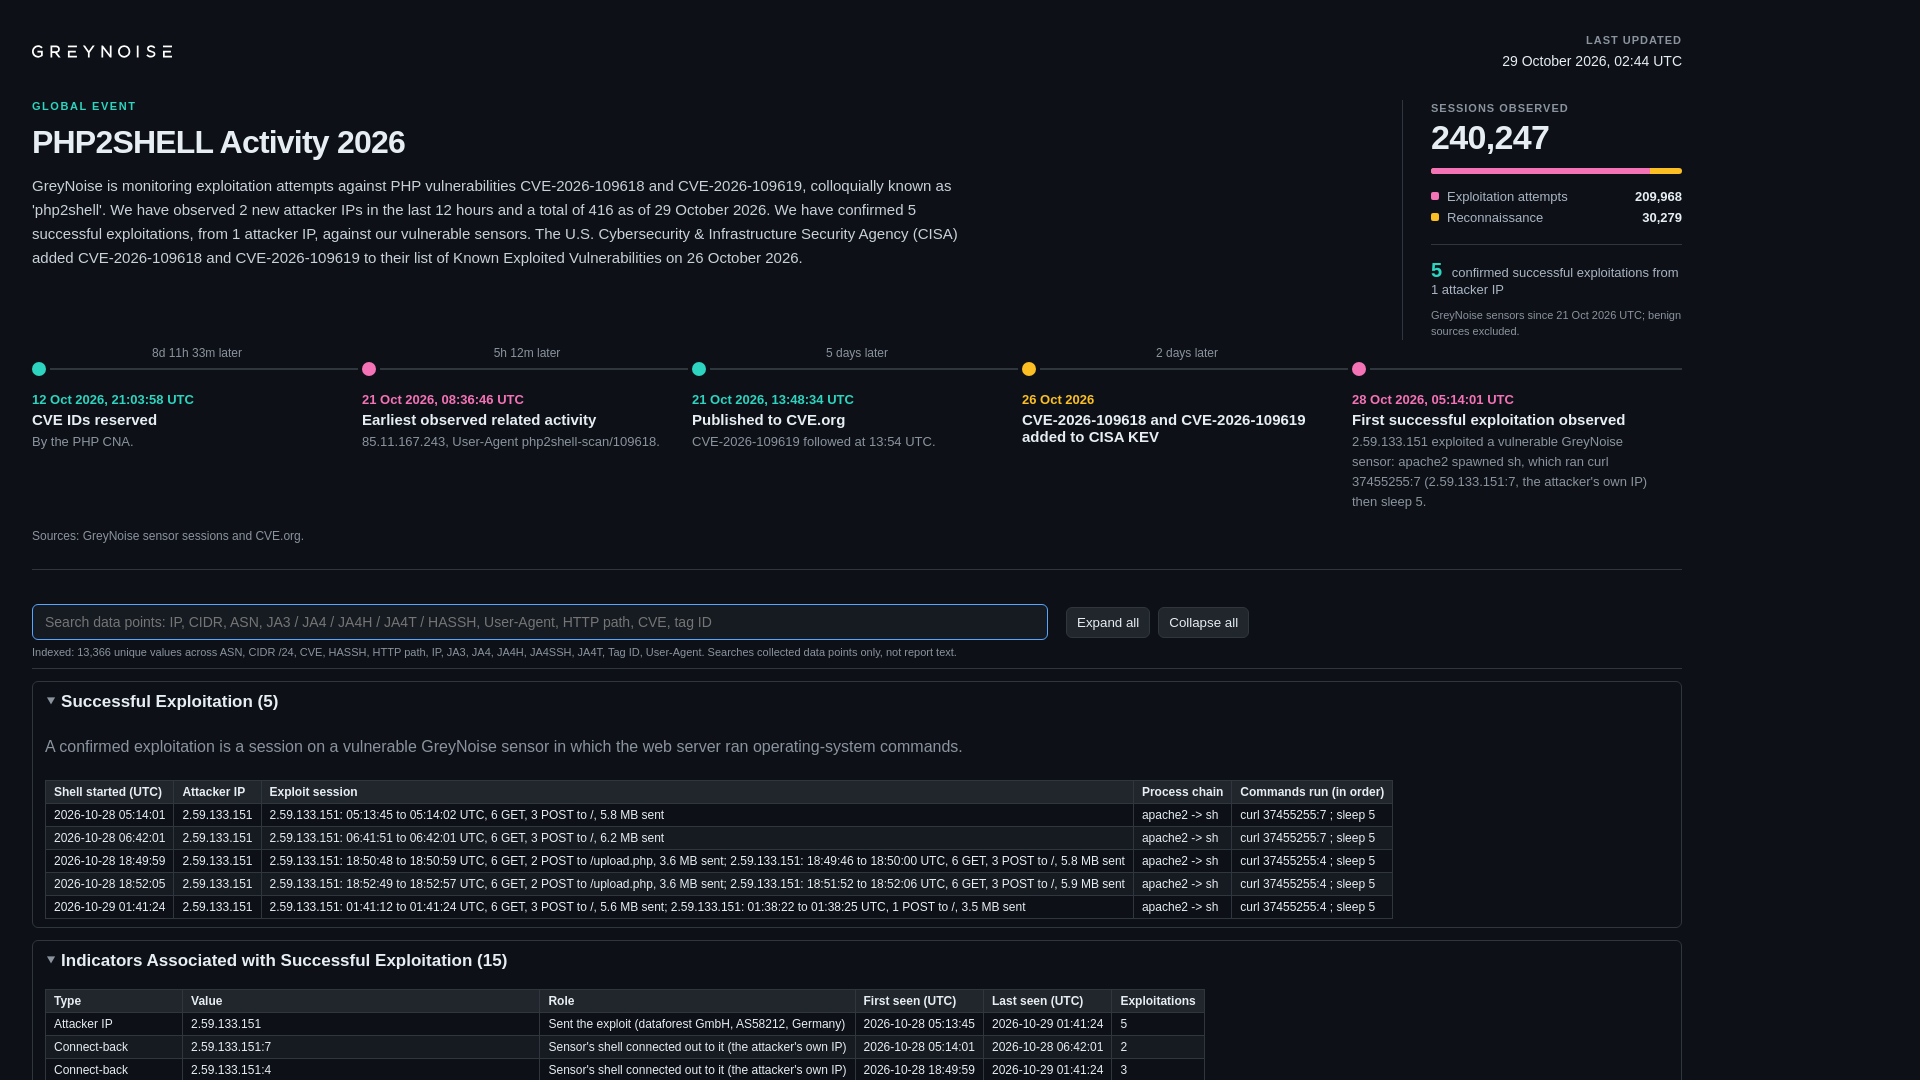Click the GreyNoise logo
This screenshot has height=1080, width=1920.
tap(102, 51)
